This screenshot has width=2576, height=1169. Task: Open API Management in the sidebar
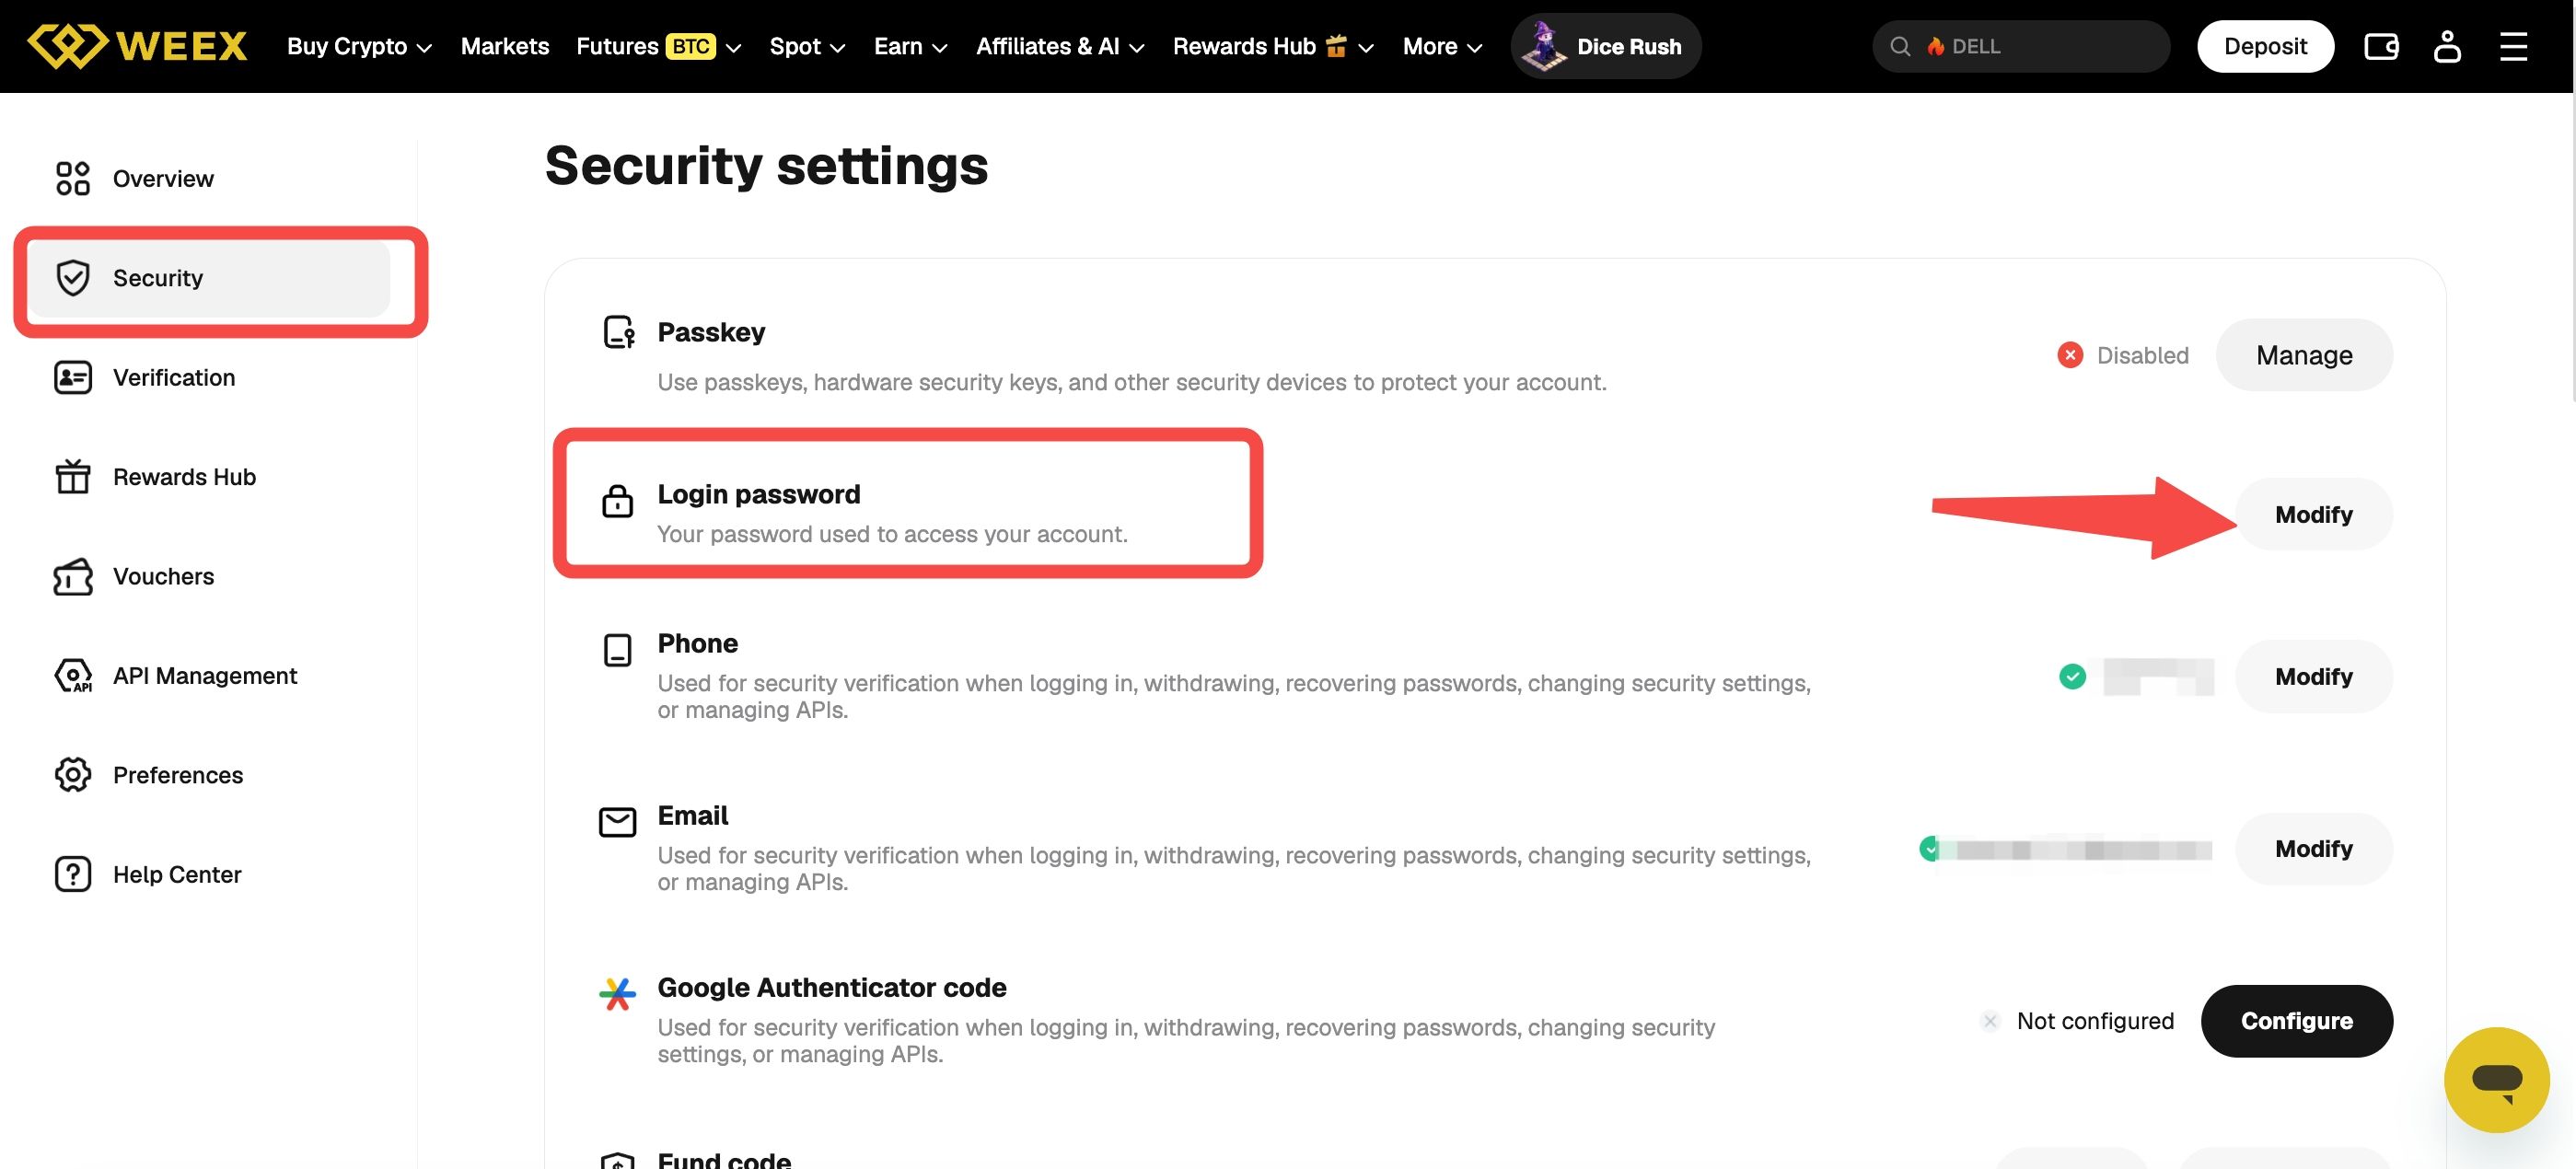pyautogui.click(x=208, y=676)
